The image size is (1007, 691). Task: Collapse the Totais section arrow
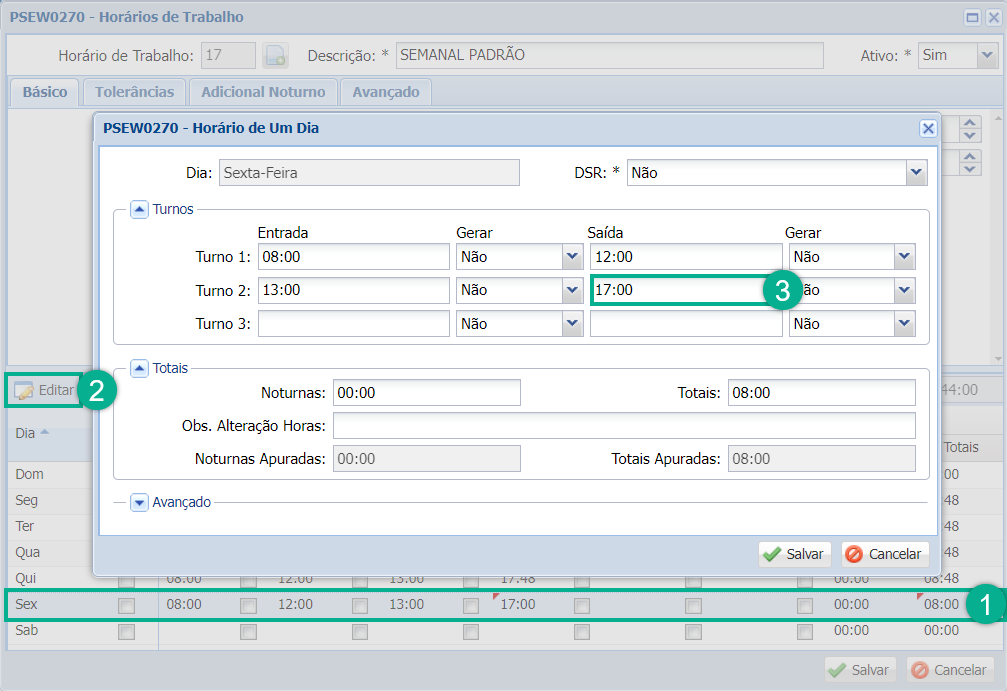click(139, 368)
